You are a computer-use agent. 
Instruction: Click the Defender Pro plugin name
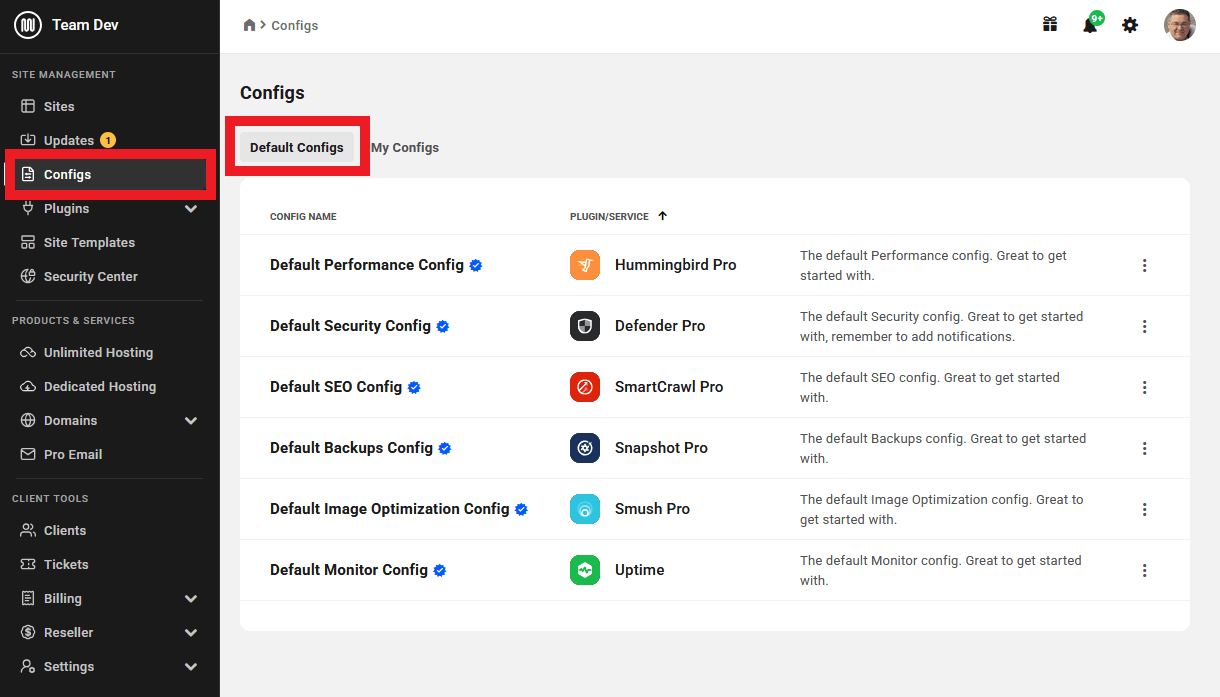click(660, 326)
